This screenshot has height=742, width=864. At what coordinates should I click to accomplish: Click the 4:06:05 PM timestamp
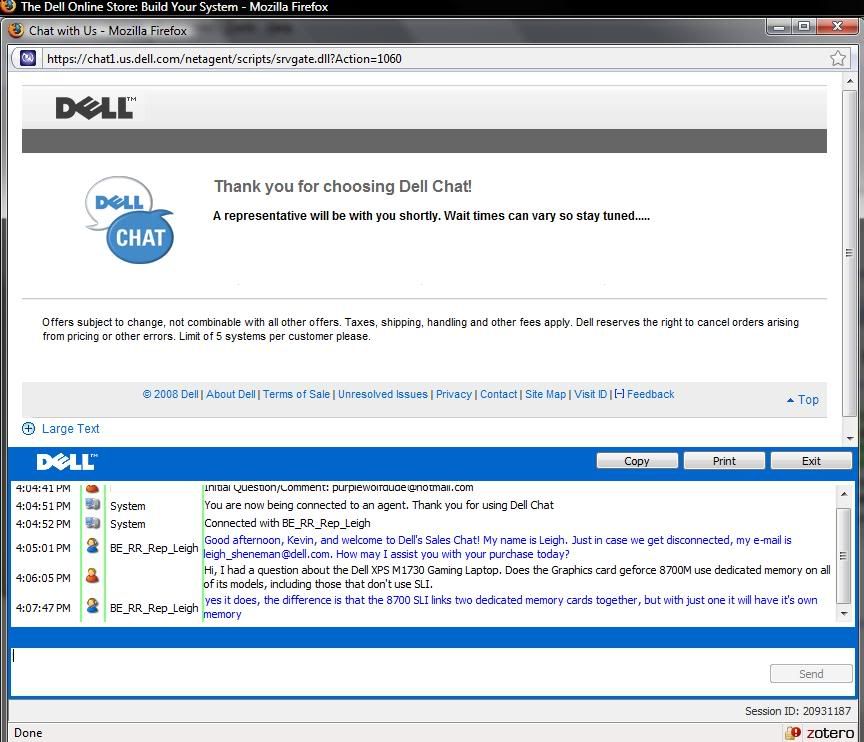point(43,578)
